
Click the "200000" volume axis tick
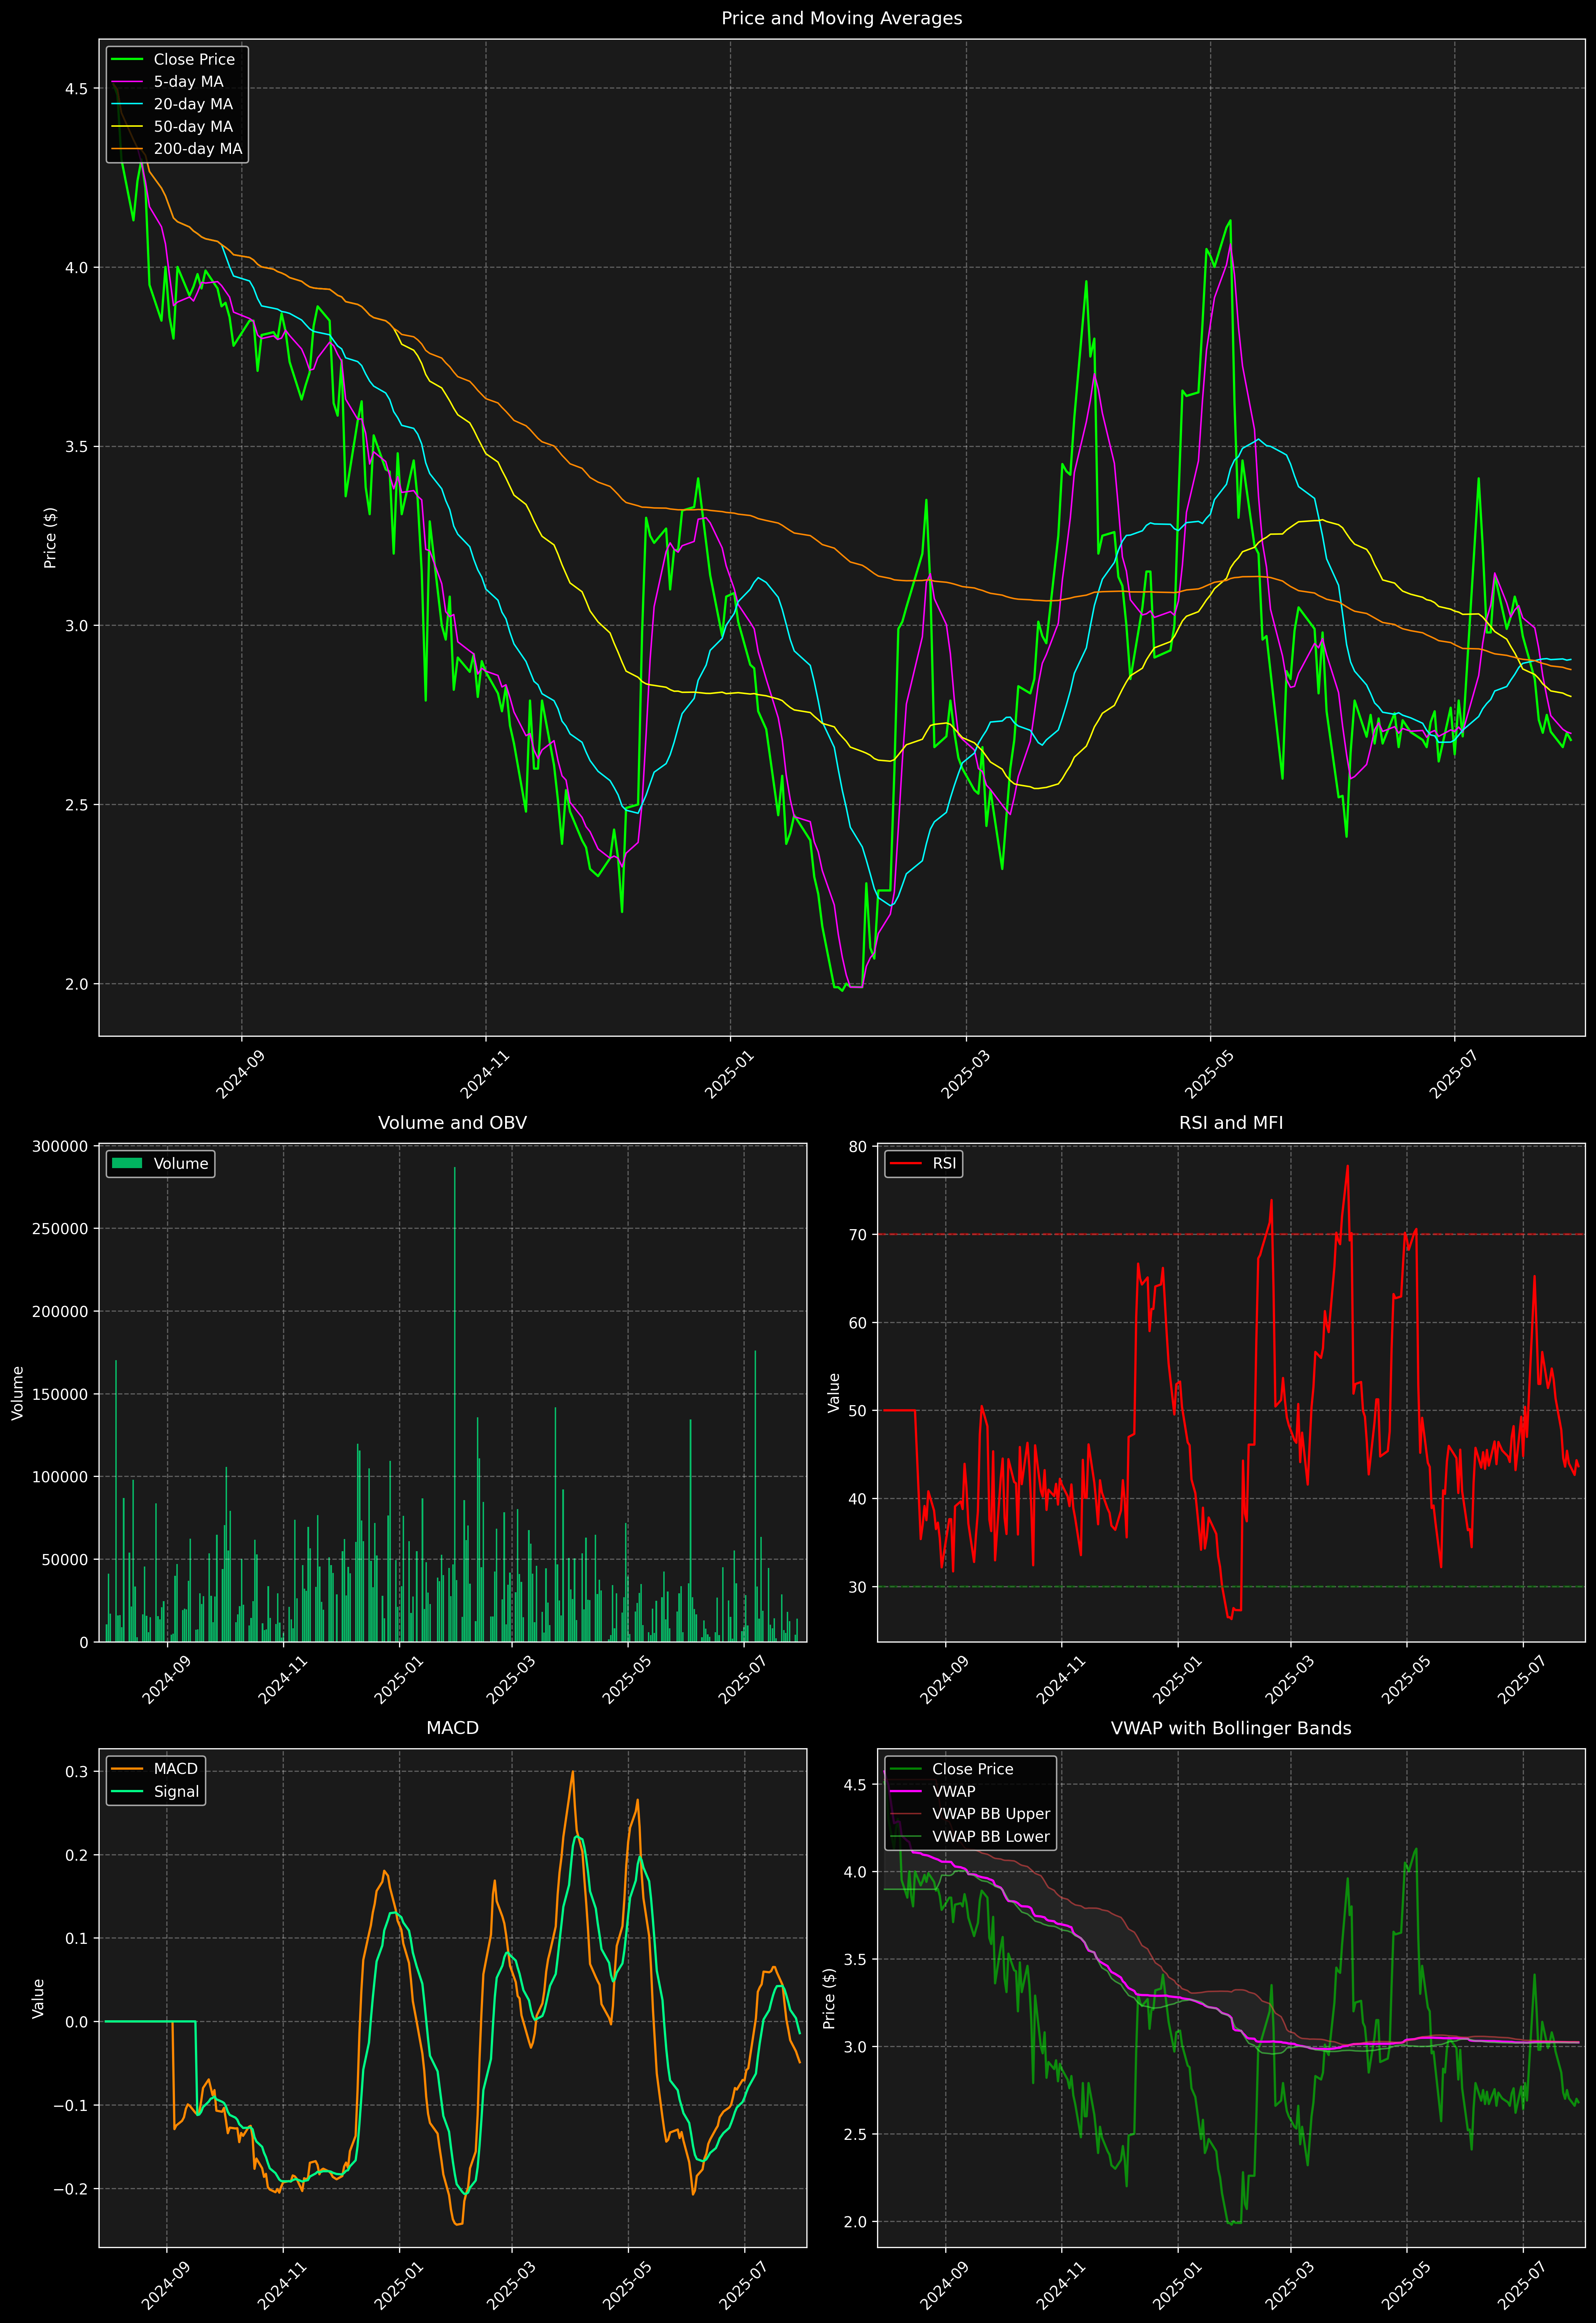coord(60,1312)
